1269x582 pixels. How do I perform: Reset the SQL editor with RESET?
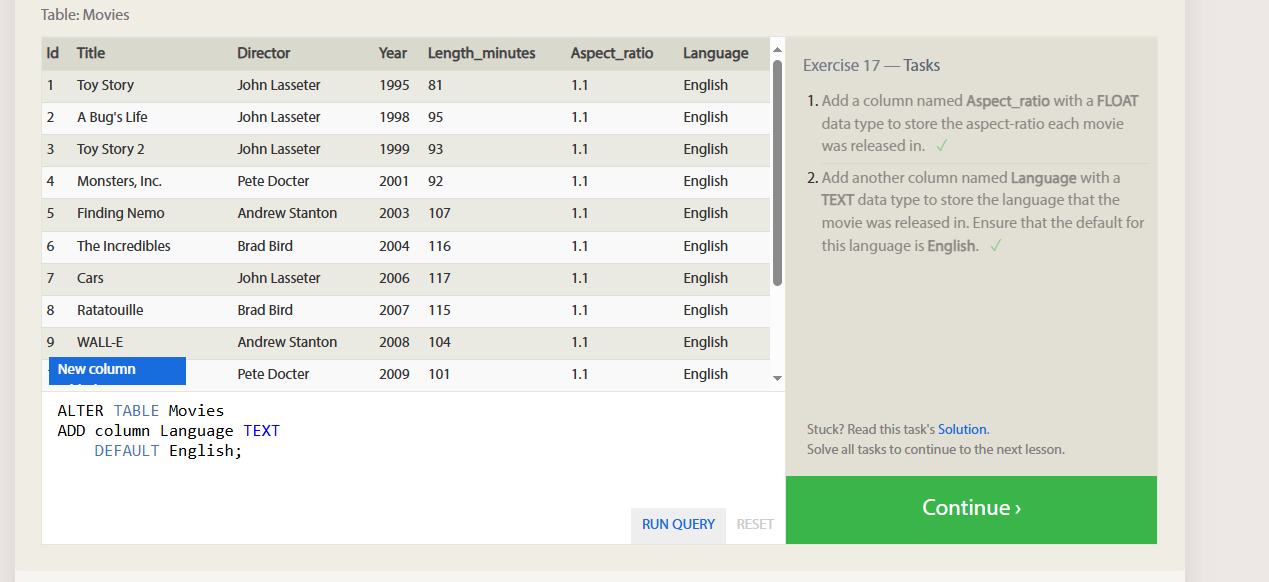pos(755,525)
